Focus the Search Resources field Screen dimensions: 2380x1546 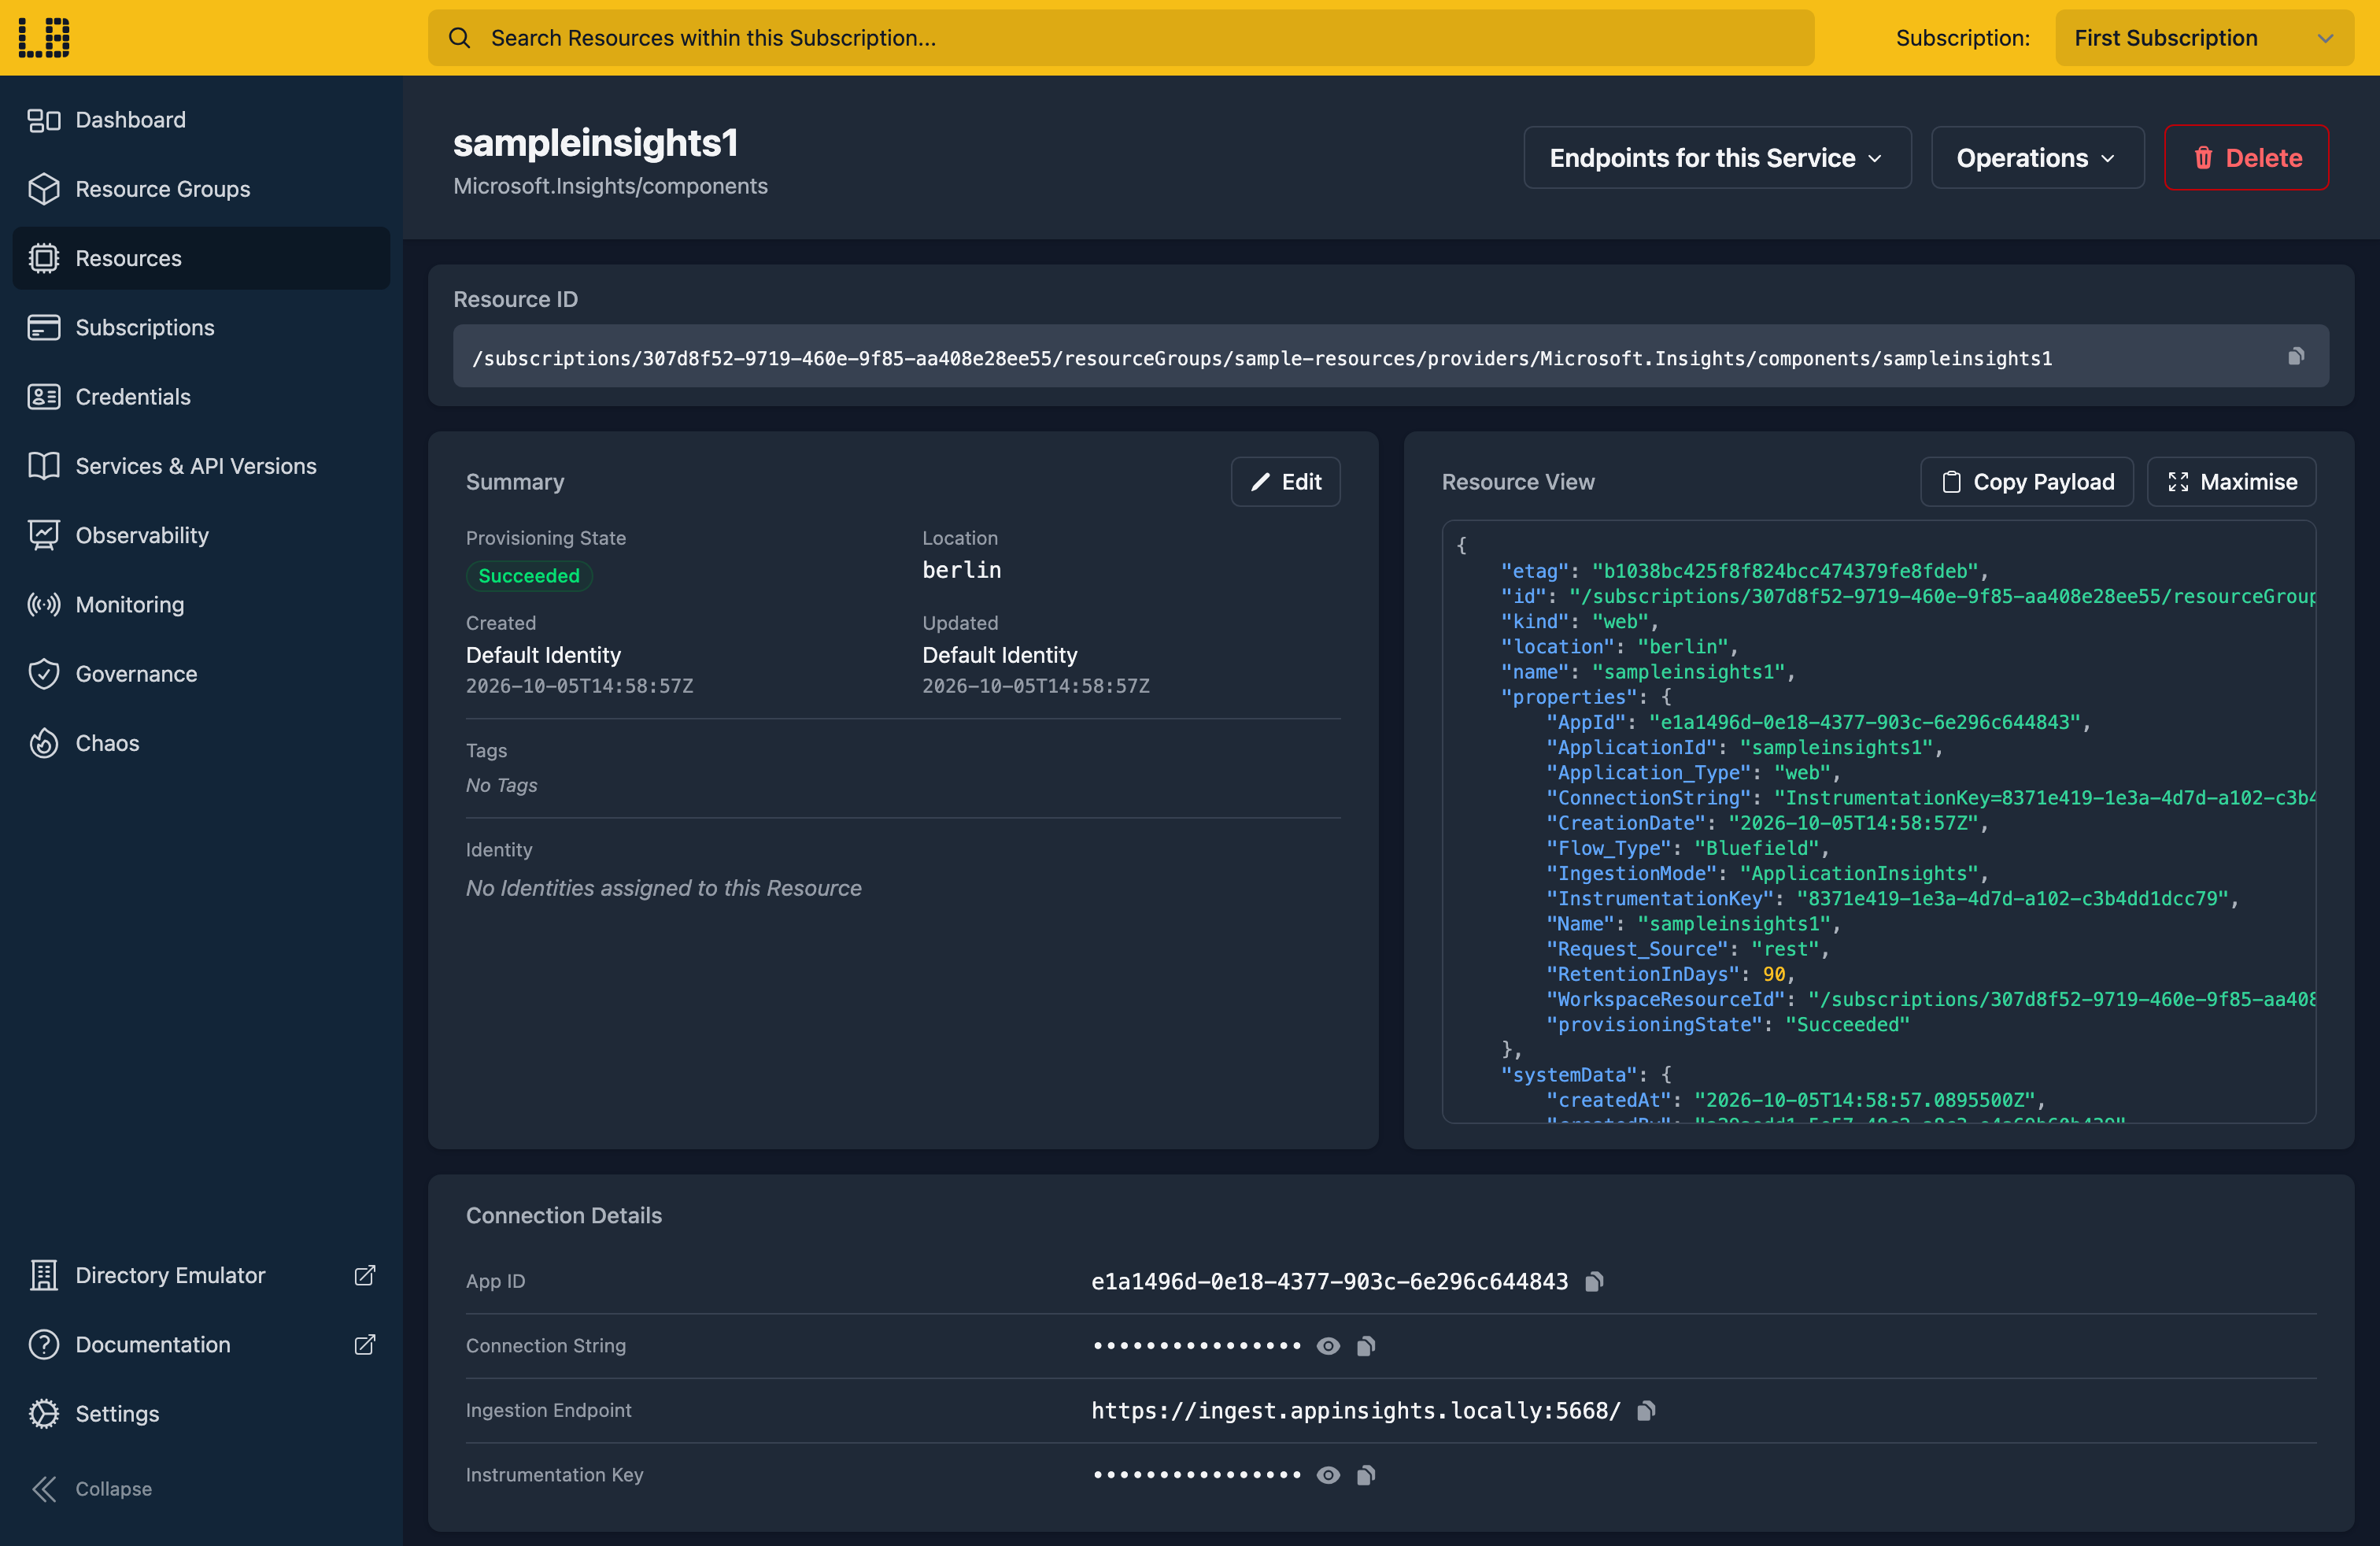tap(1121, 38)
